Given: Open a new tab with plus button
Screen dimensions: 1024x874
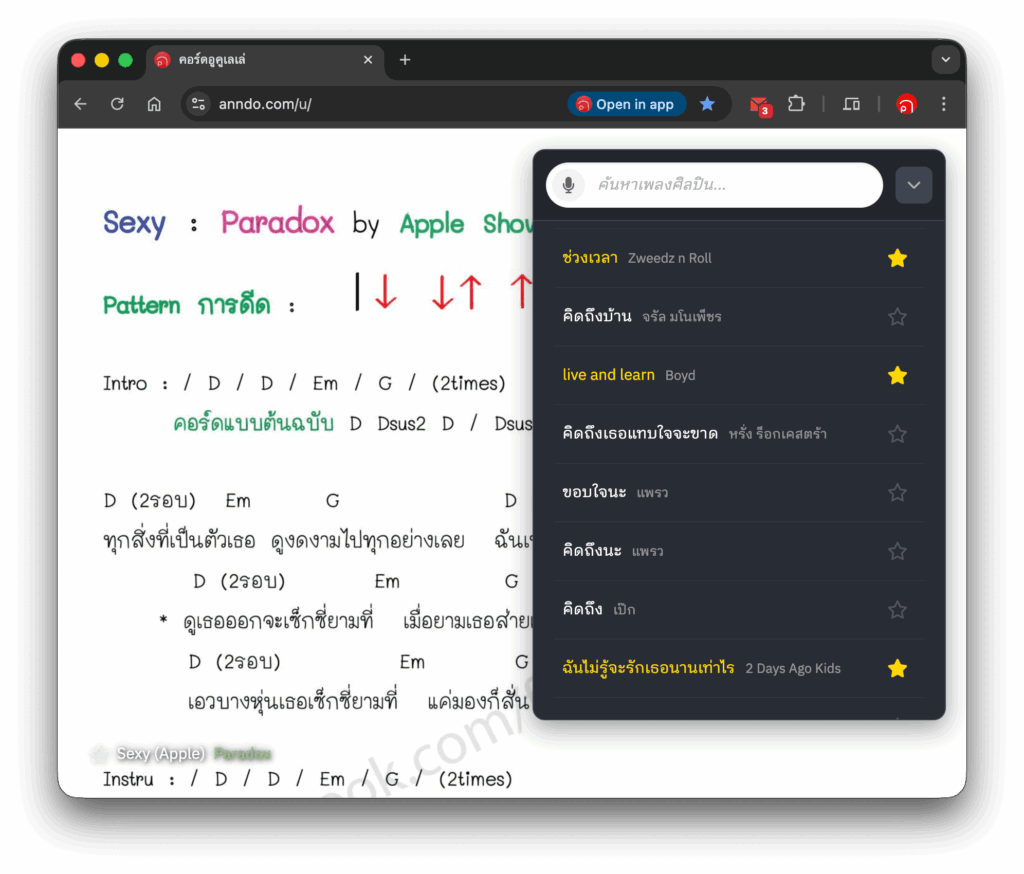Looking at the screenshot, I should [405, 60].
